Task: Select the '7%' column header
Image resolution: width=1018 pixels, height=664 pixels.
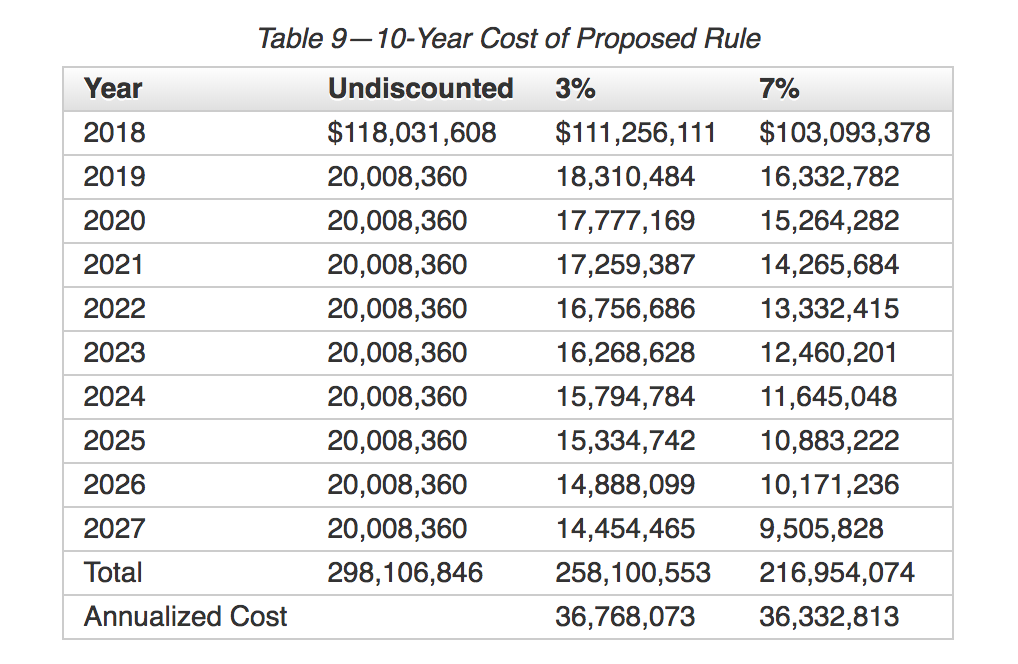Action: (780, 89)
